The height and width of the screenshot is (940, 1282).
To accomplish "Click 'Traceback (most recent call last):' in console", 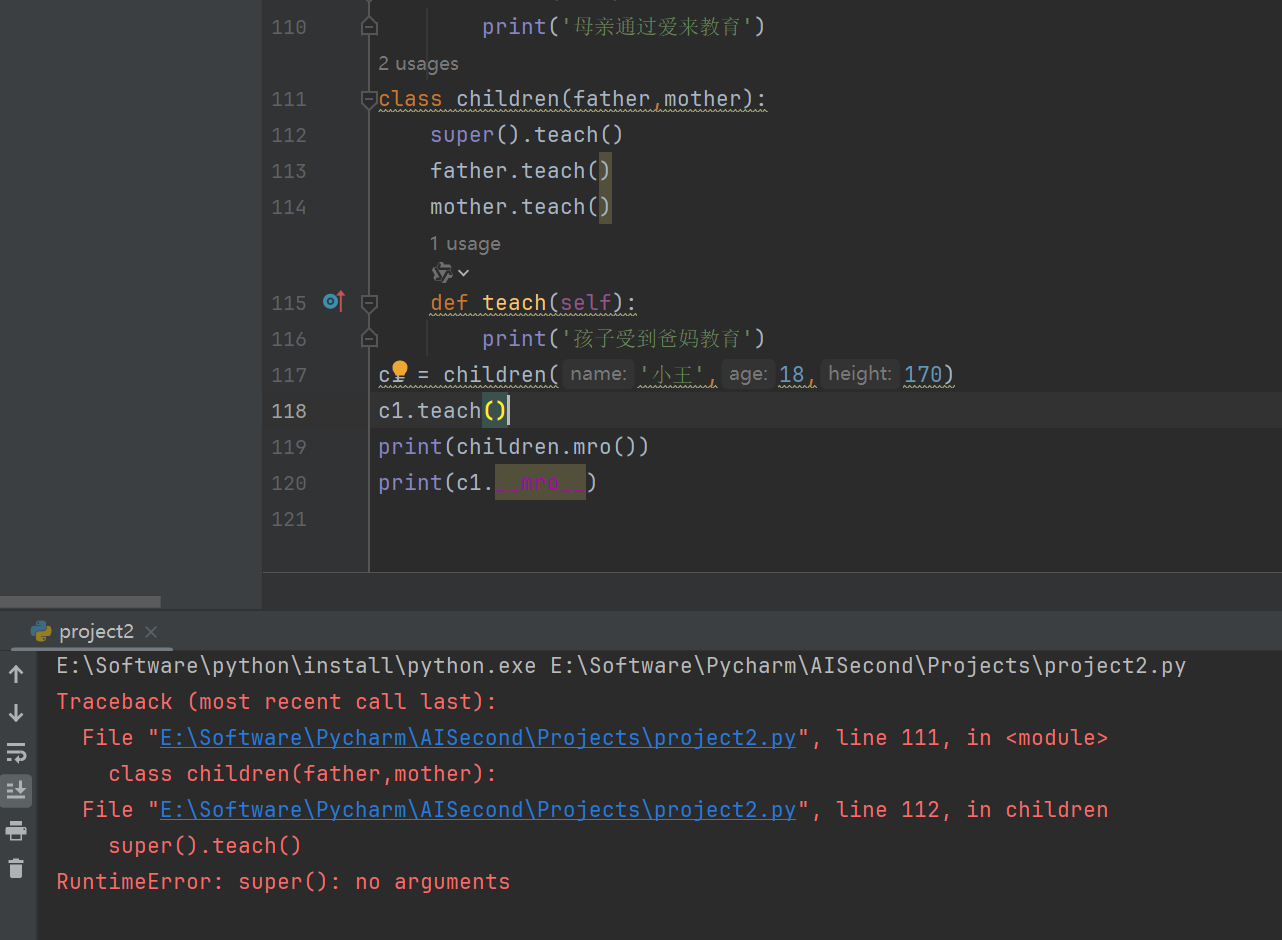I will 276,702.
